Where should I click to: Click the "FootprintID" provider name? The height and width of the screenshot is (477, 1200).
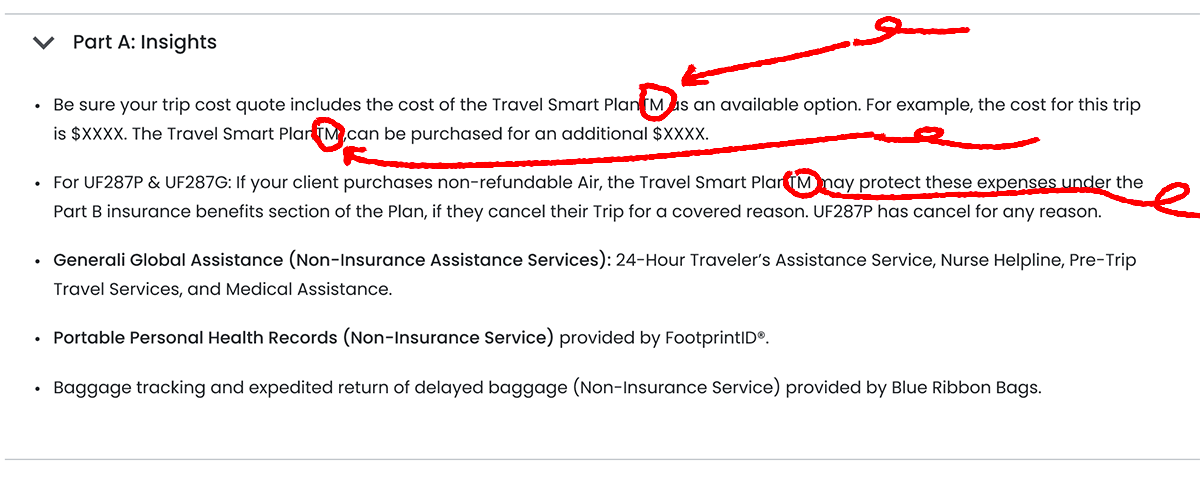711,338
